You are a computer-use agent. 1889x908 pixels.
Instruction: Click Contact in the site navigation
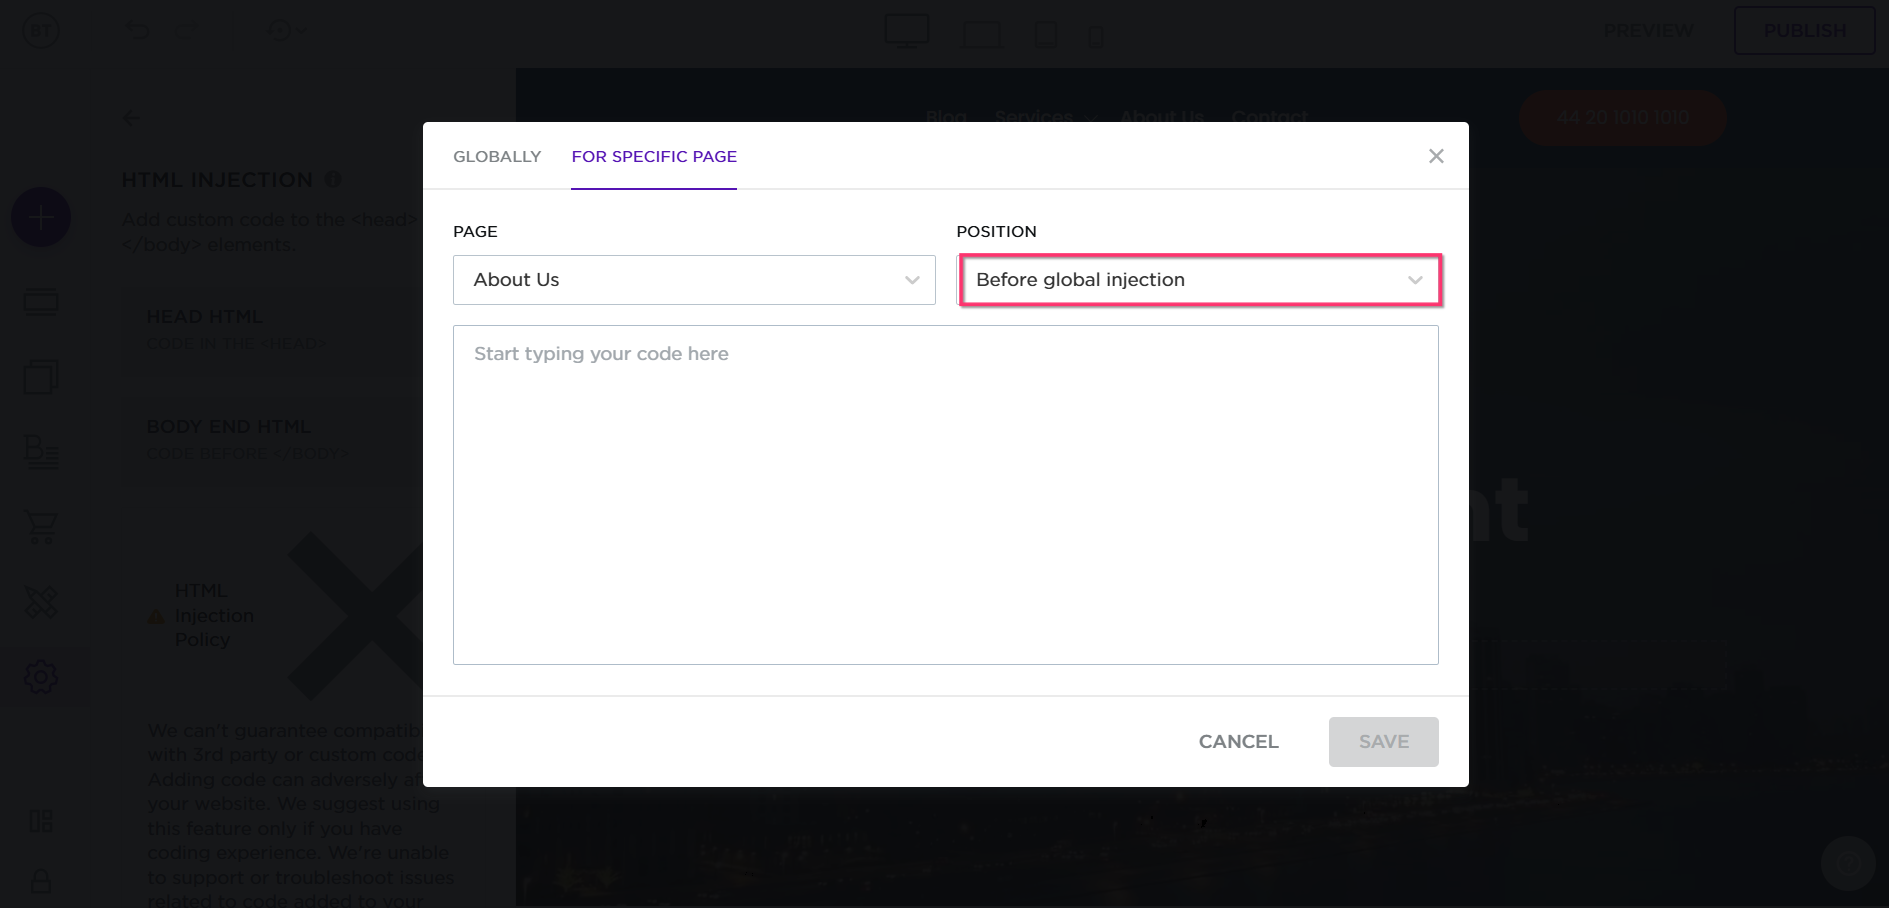[1269, 117]
